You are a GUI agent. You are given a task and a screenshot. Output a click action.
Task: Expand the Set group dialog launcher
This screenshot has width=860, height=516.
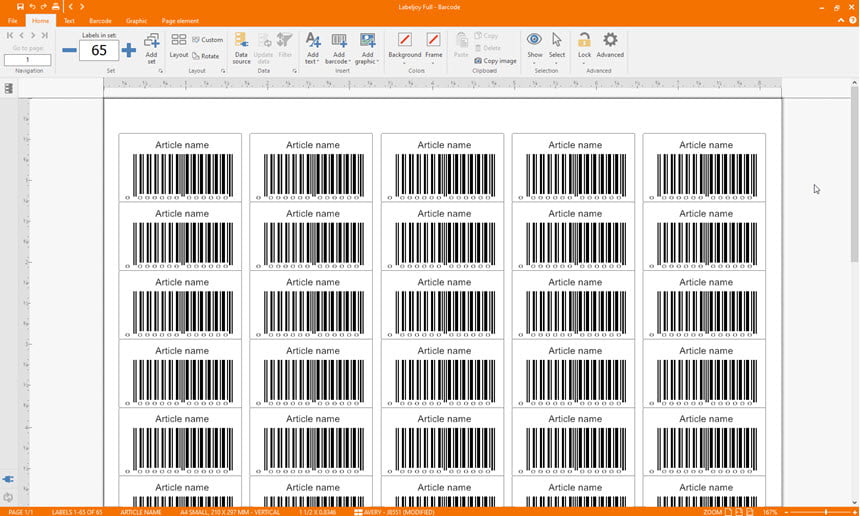161,71
